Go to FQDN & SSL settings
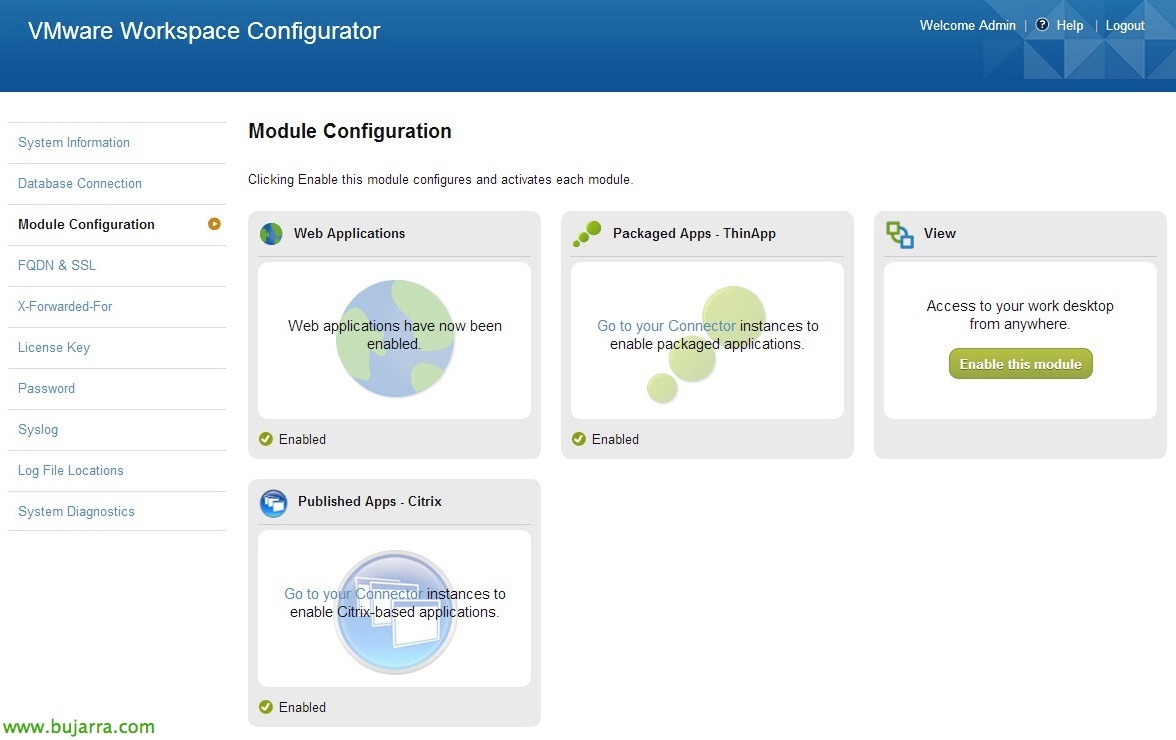Image resolution: width=1176 pixels, height=740 pixels. pos(57,265)
